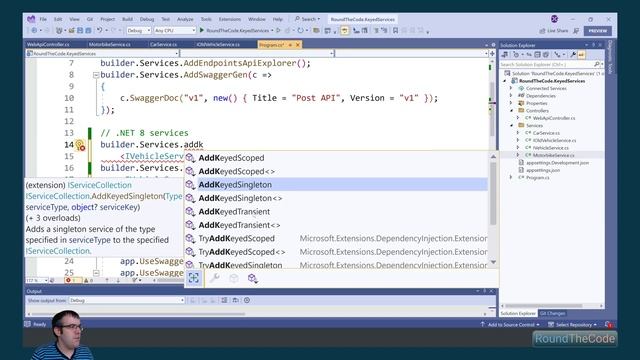Screen dimensions: 640x360
Task: Switch to WebApiController.cs tab
Action: [x=48, y=44]
